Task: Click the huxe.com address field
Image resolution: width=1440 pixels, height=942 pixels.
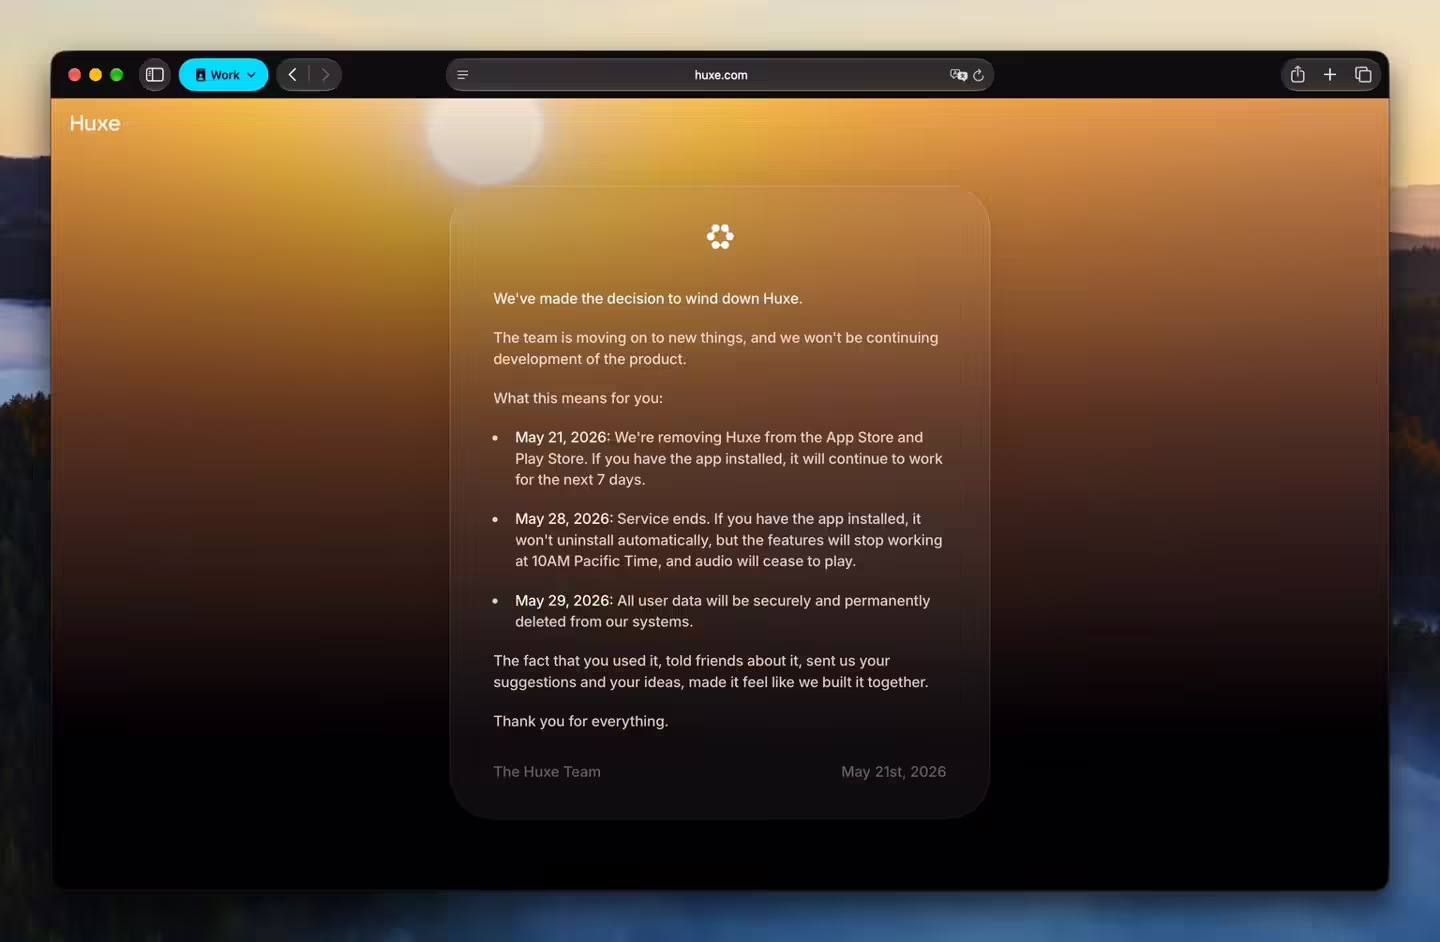Action: [720, 75]
